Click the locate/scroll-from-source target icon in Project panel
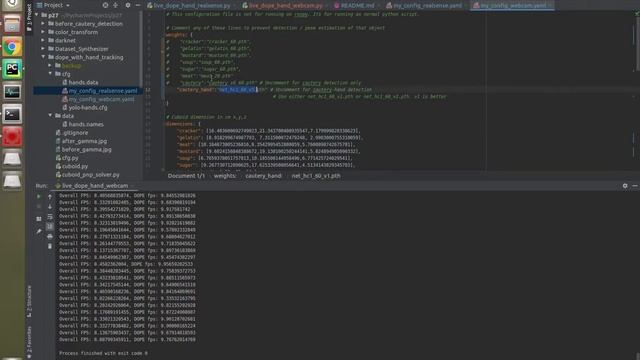640x360 pixels. point(105,5)
